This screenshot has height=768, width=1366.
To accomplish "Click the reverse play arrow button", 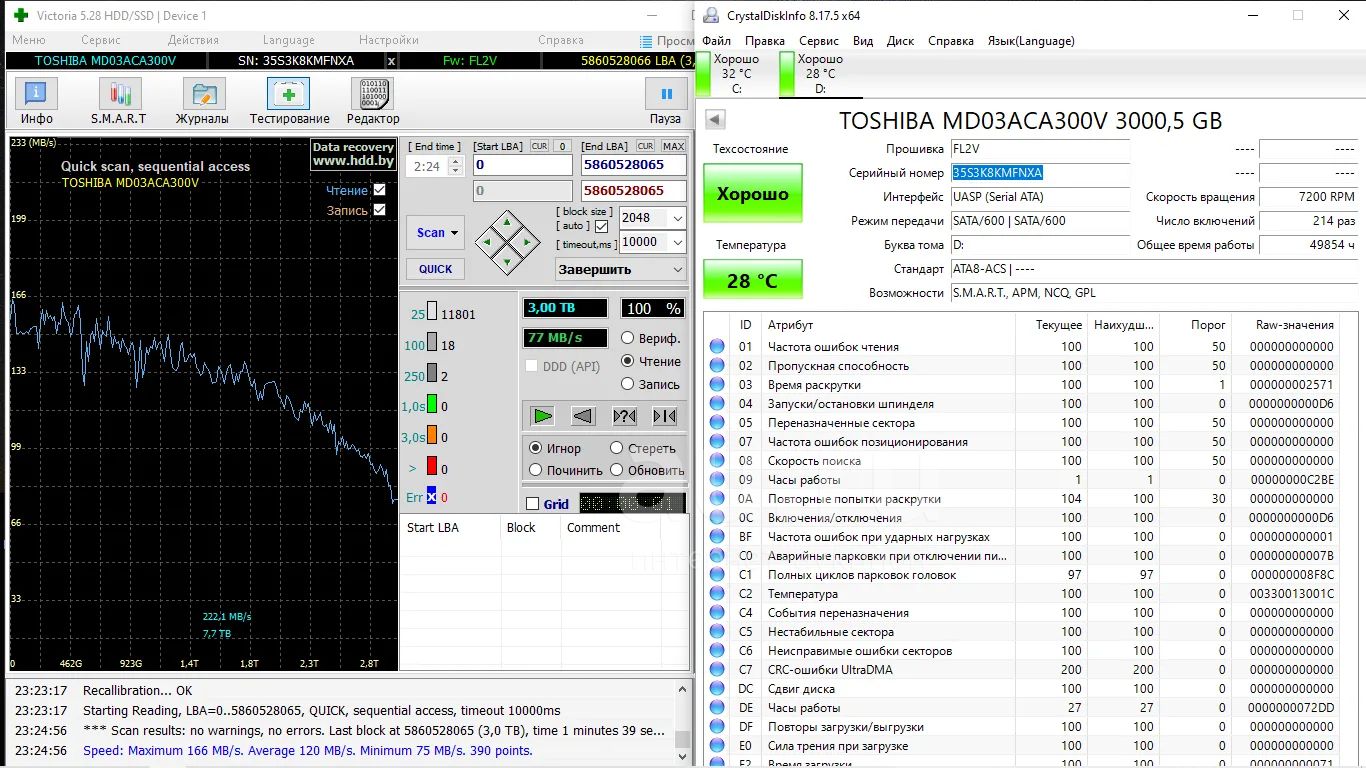I will pyautogui.click(x=583, y=416).
